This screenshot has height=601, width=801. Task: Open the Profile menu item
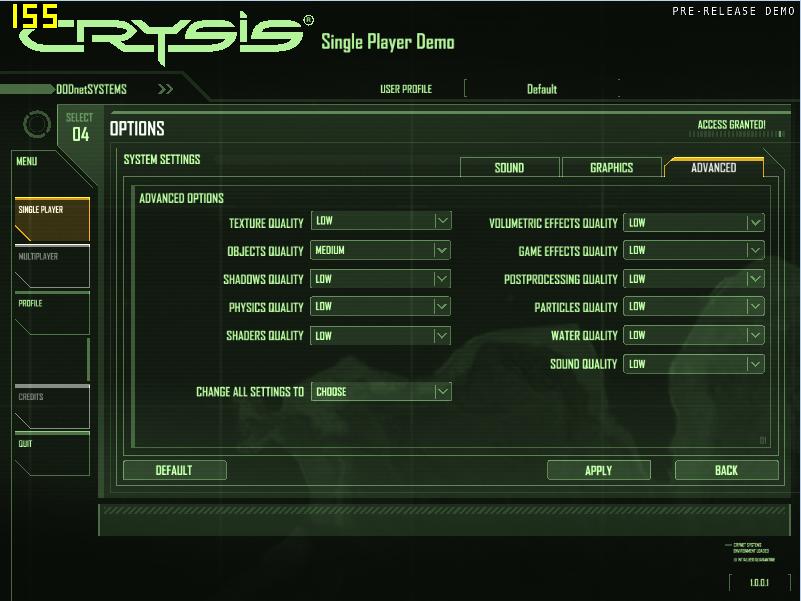pos(52,313)
